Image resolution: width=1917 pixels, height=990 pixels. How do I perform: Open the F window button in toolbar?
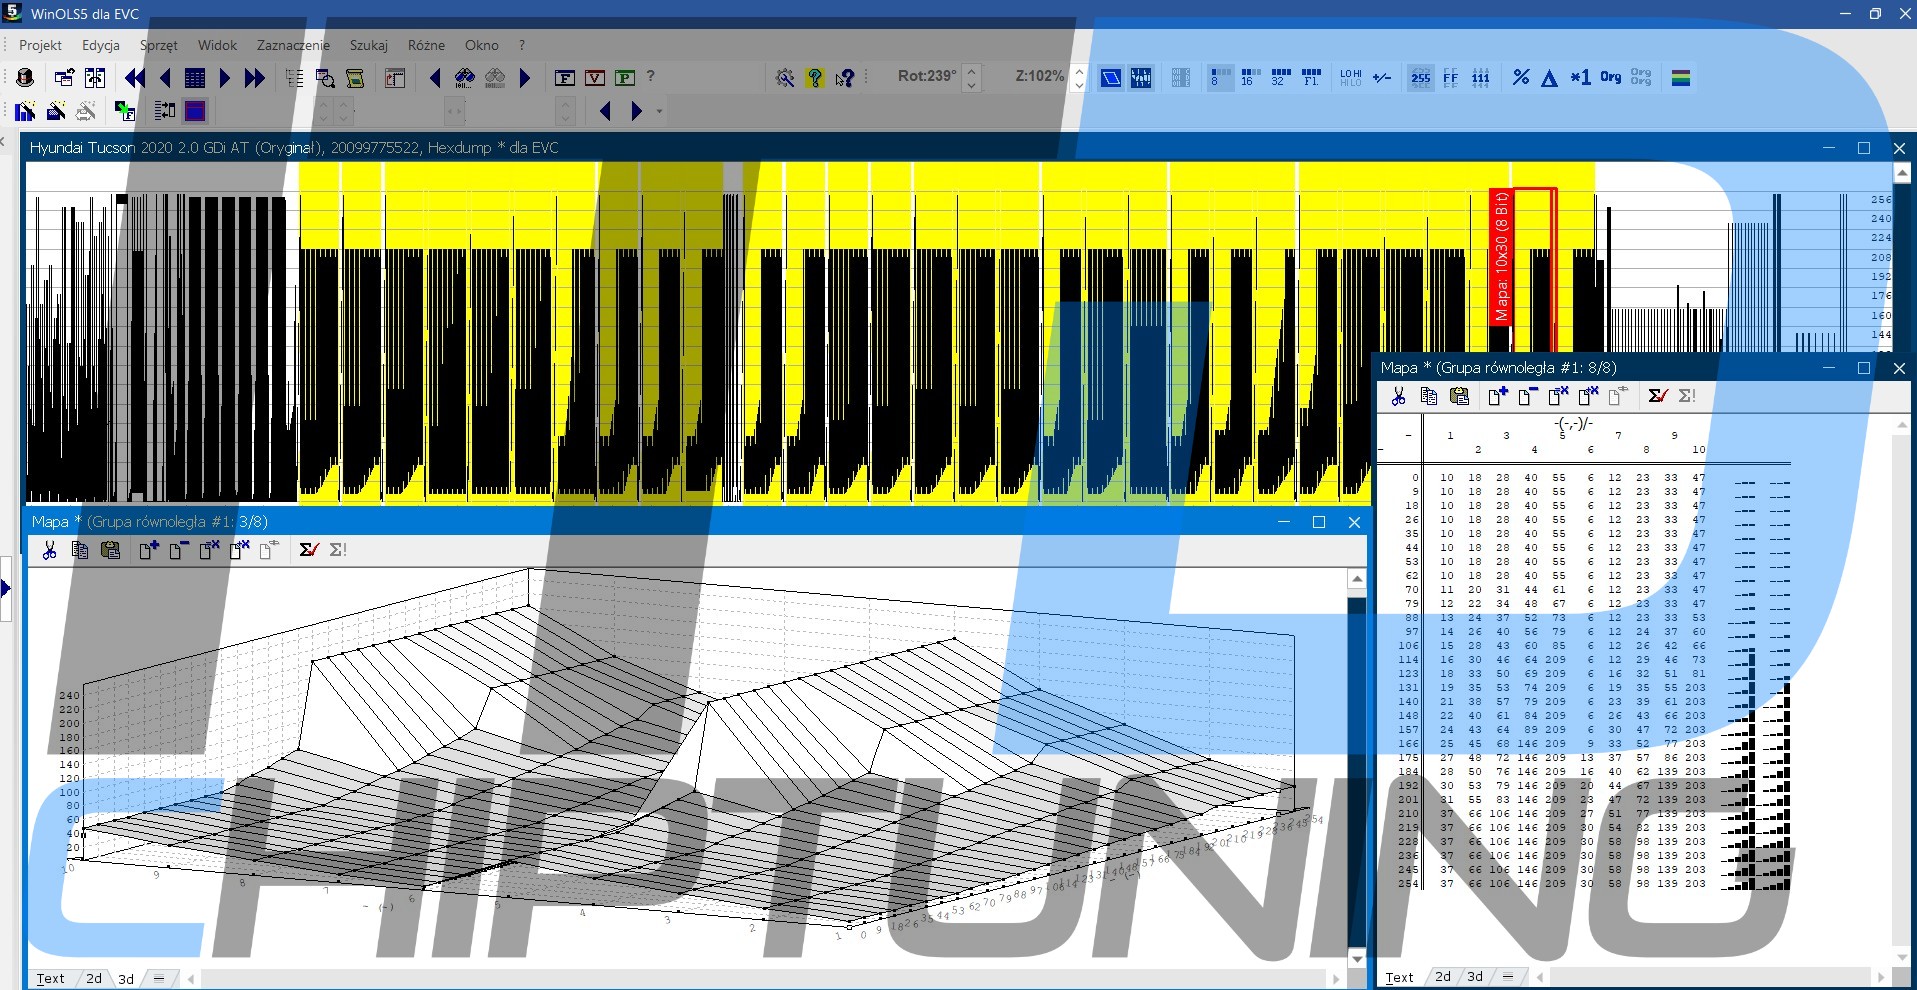(565, 78)
